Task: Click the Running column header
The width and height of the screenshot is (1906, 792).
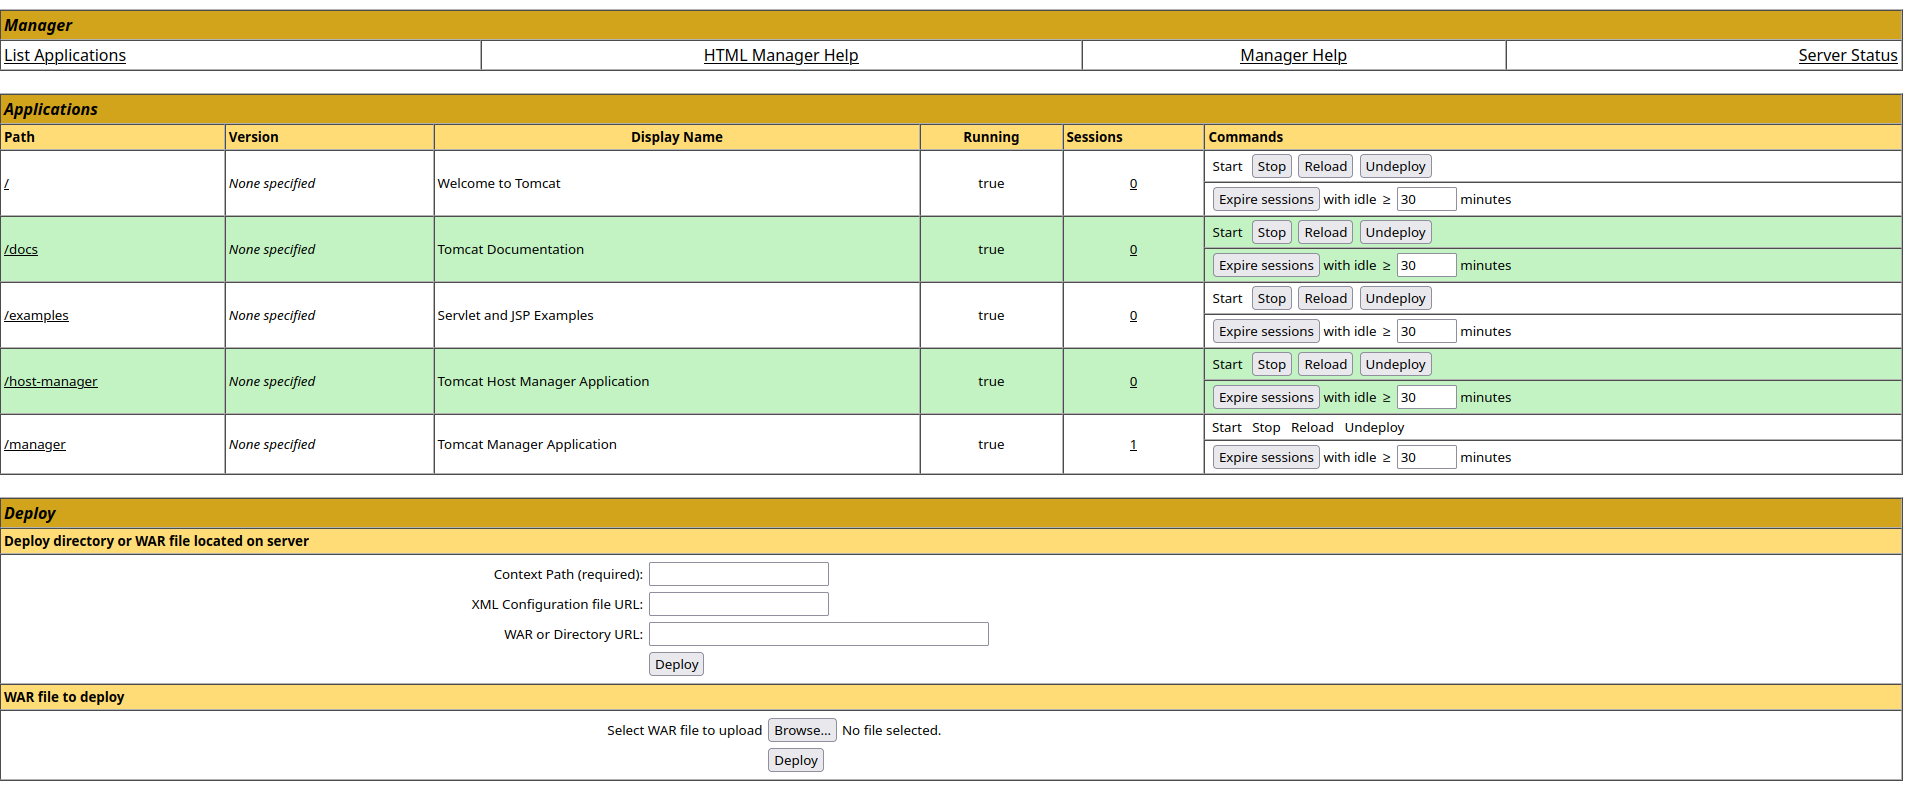Action: tap(991, 138)
